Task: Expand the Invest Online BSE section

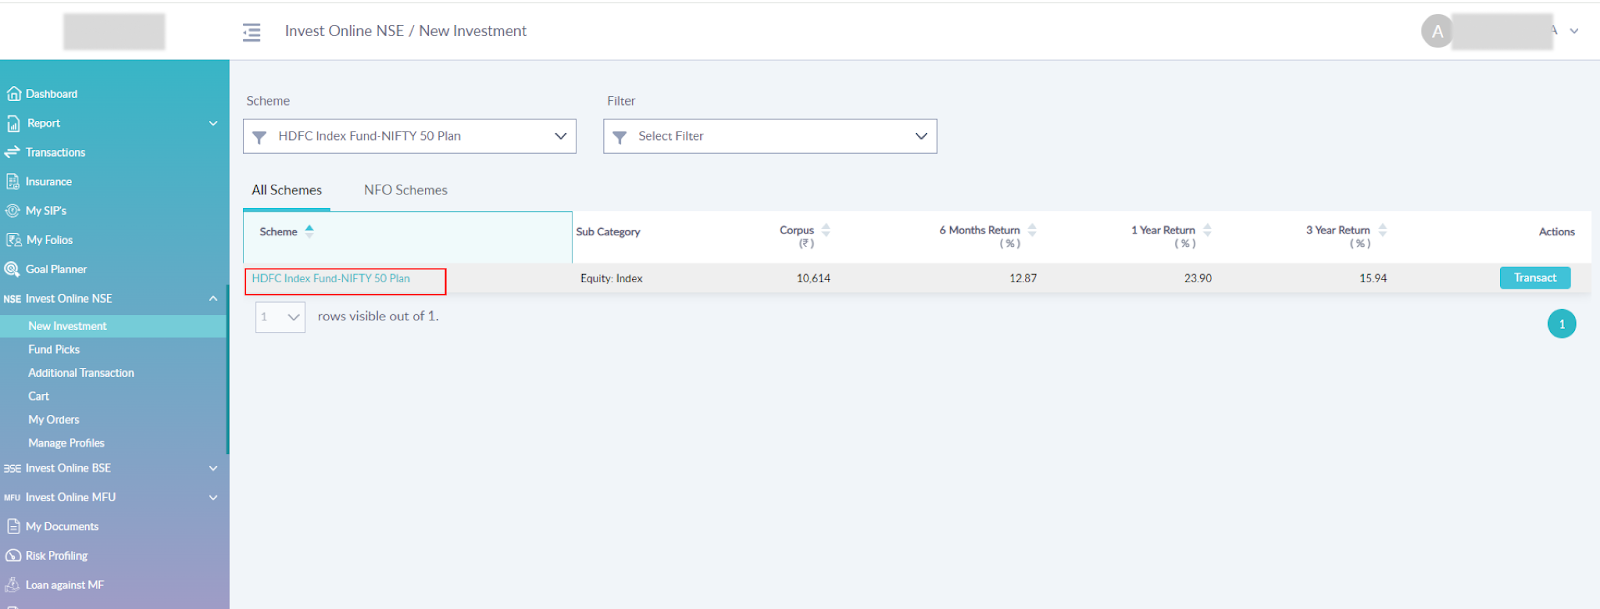Action: coord(213,468)
